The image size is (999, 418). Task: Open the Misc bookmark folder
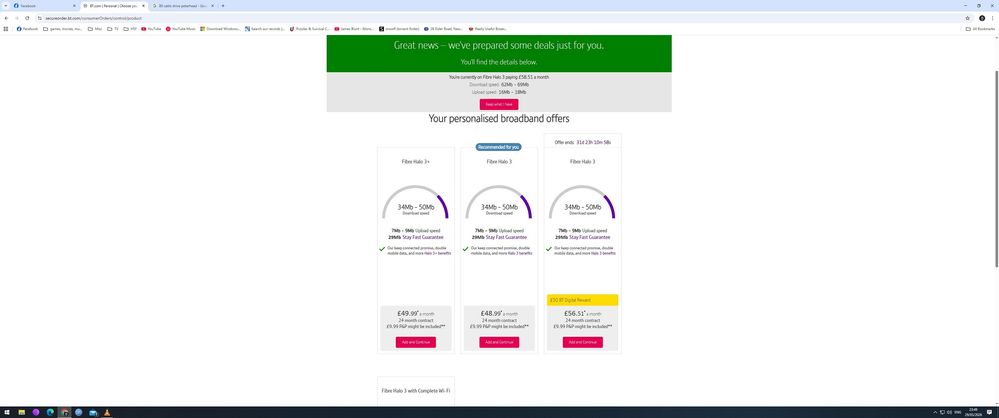[x=95, y=29]
